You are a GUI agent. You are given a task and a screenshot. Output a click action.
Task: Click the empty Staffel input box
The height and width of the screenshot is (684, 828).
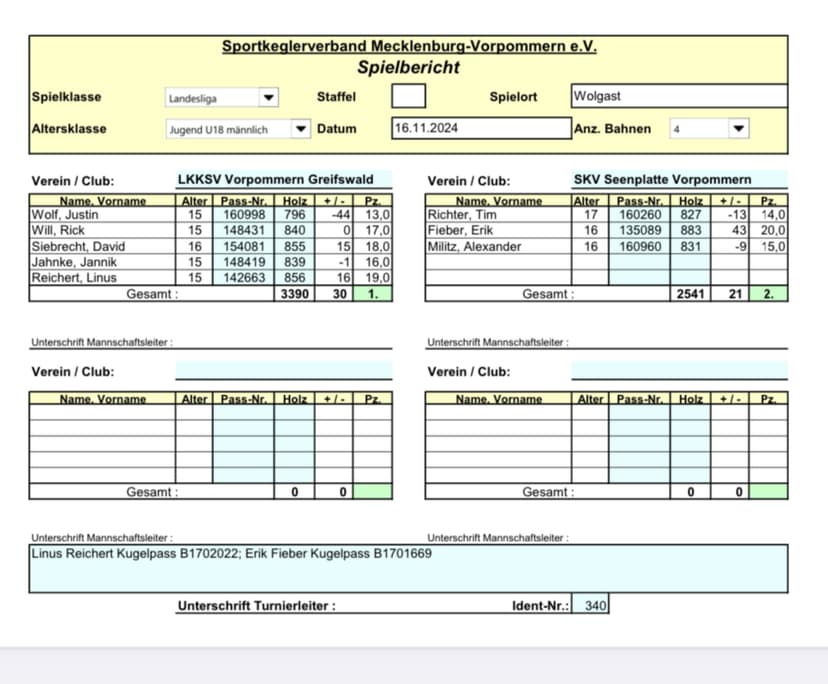tap(408, 96)
